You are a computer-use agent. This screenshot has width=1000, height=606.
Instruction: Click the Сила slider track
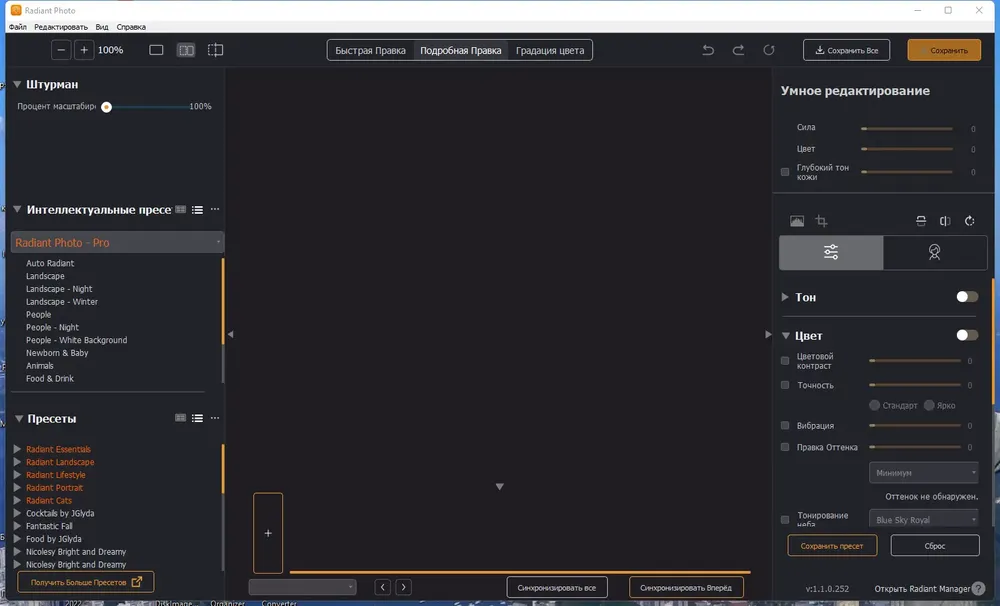(907, 129)
